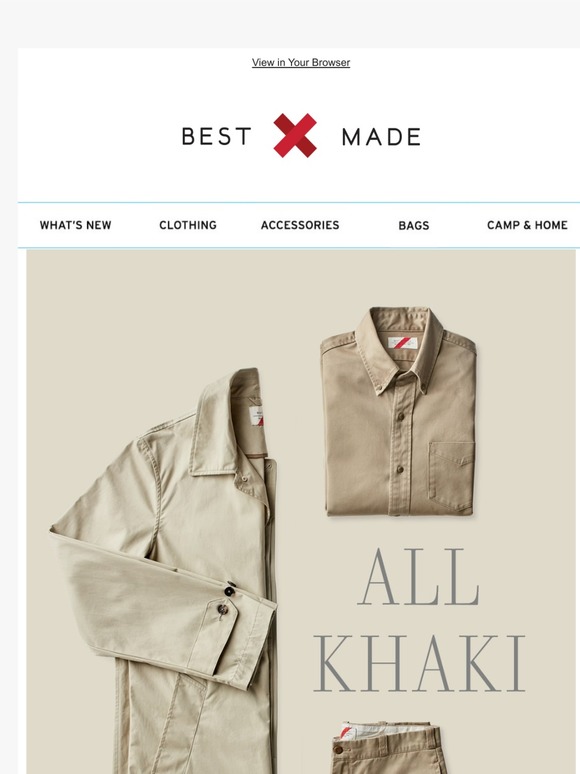Viewport: 580px width, 774px height.
Task: Click the red-striped label inside the shirt collar
Action: [402, 343]
